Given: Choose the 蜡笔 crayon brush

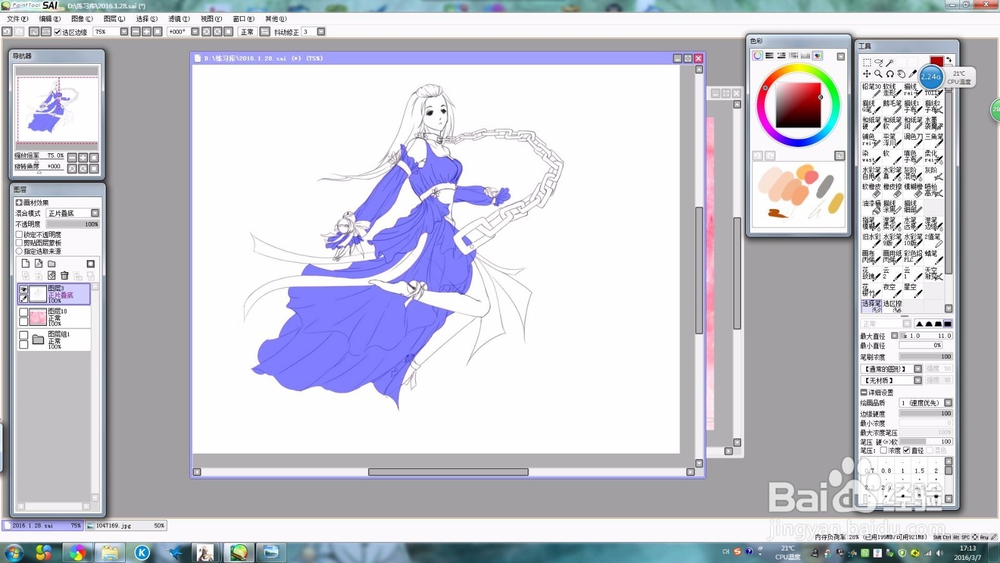Looking at the screenshot, I should pyautogui.click(x=934, y=257).
